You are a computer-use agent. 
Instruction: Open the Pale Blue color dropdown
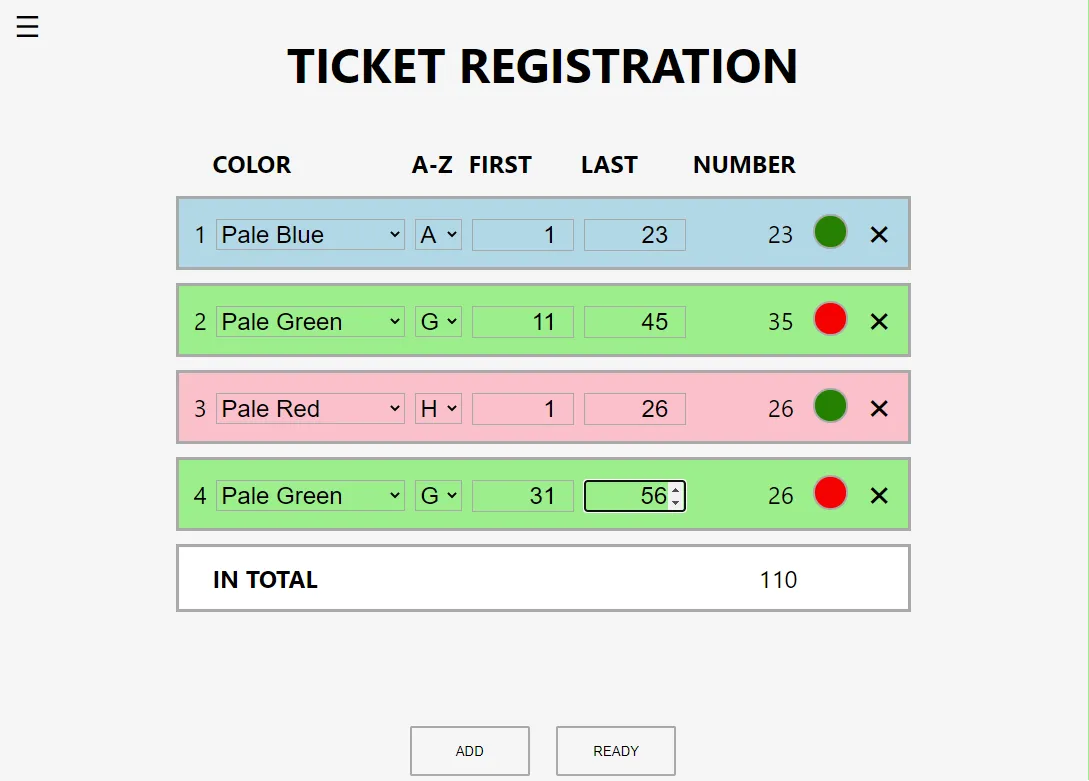click(x=310, y=235)
